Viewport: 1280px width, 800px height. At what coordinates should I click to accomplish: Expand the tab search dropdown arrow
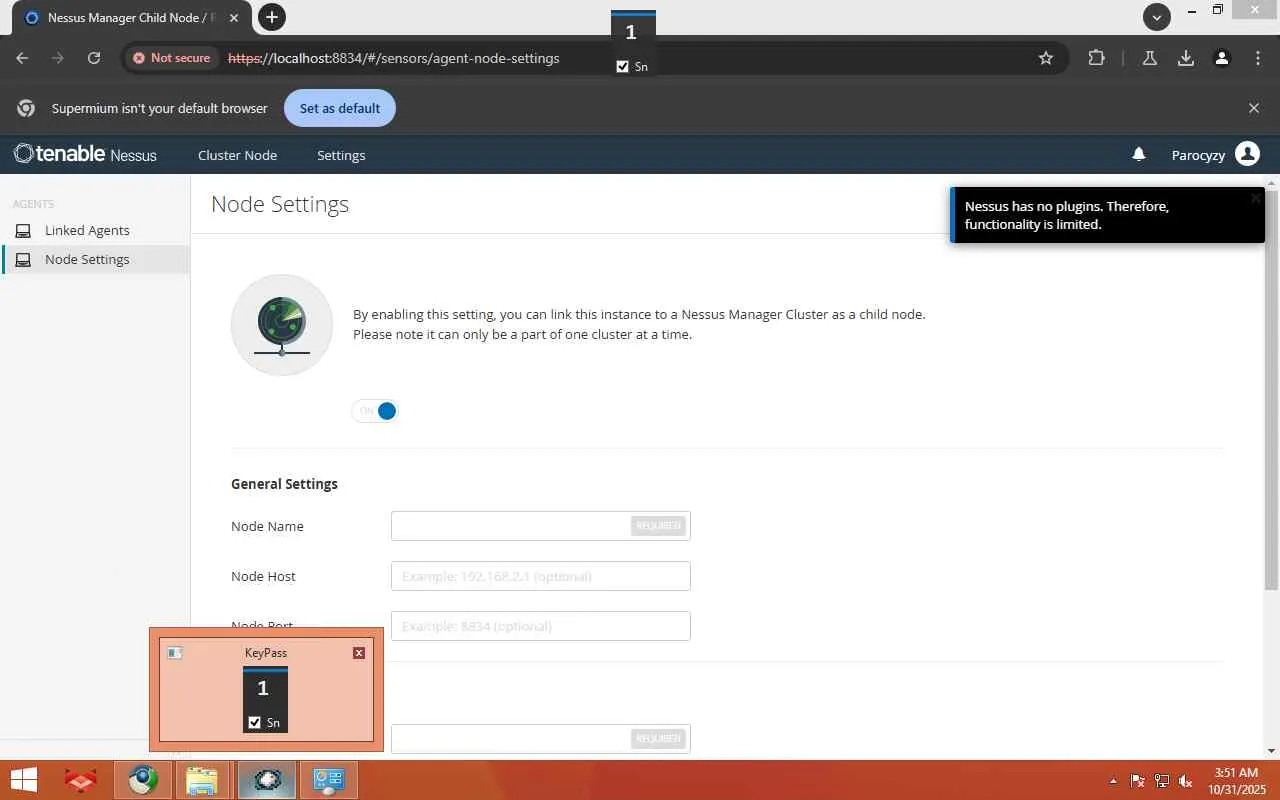[x=1157, y=17]
